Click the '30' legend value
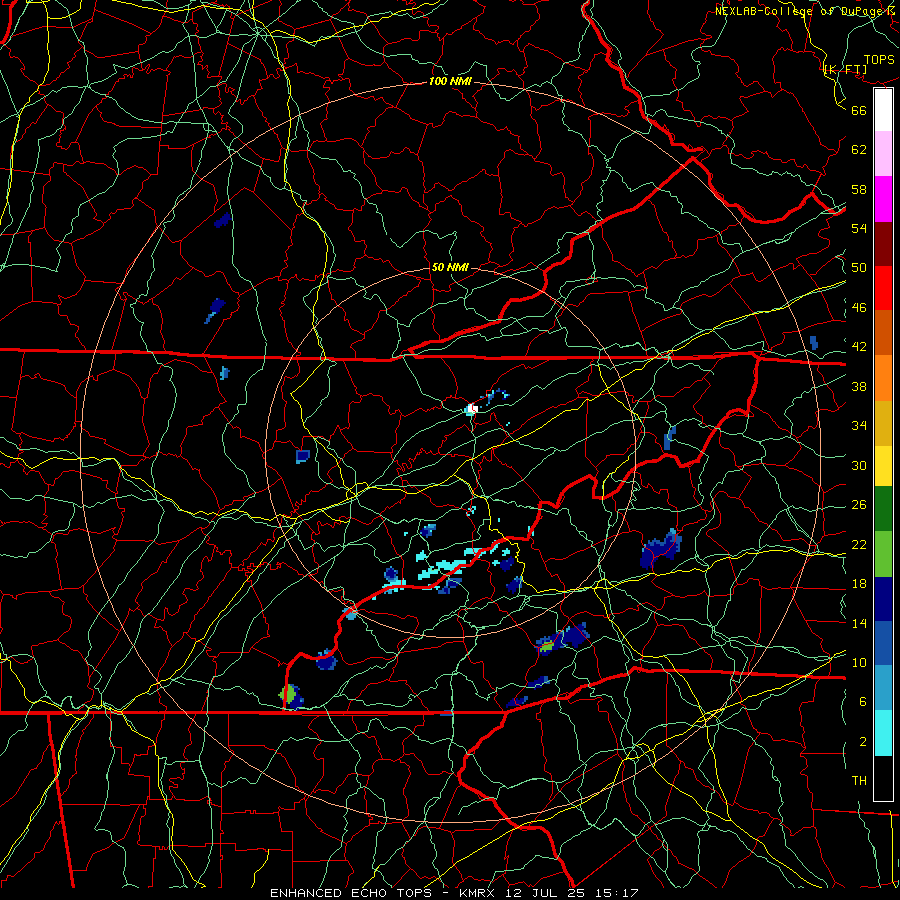This screenshot has height=900, width=900. point(859,465)
